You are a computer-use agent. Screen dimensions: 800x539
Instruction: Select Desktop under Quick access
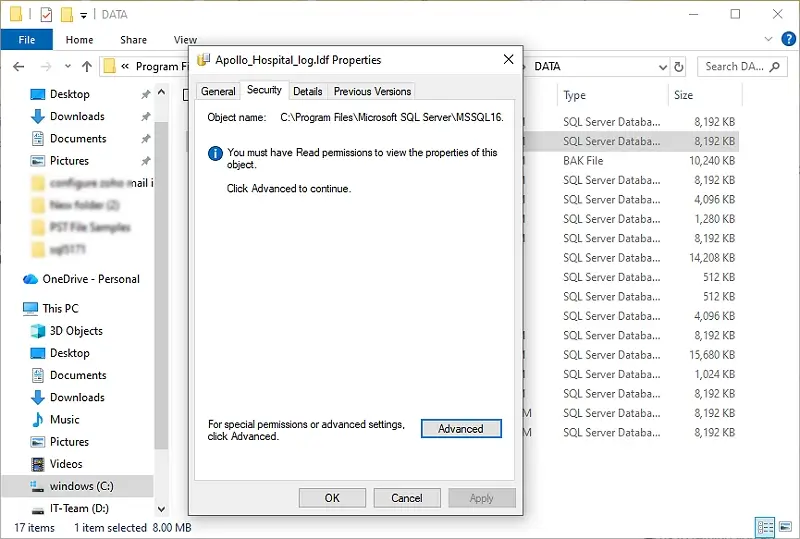click(69, 94)
